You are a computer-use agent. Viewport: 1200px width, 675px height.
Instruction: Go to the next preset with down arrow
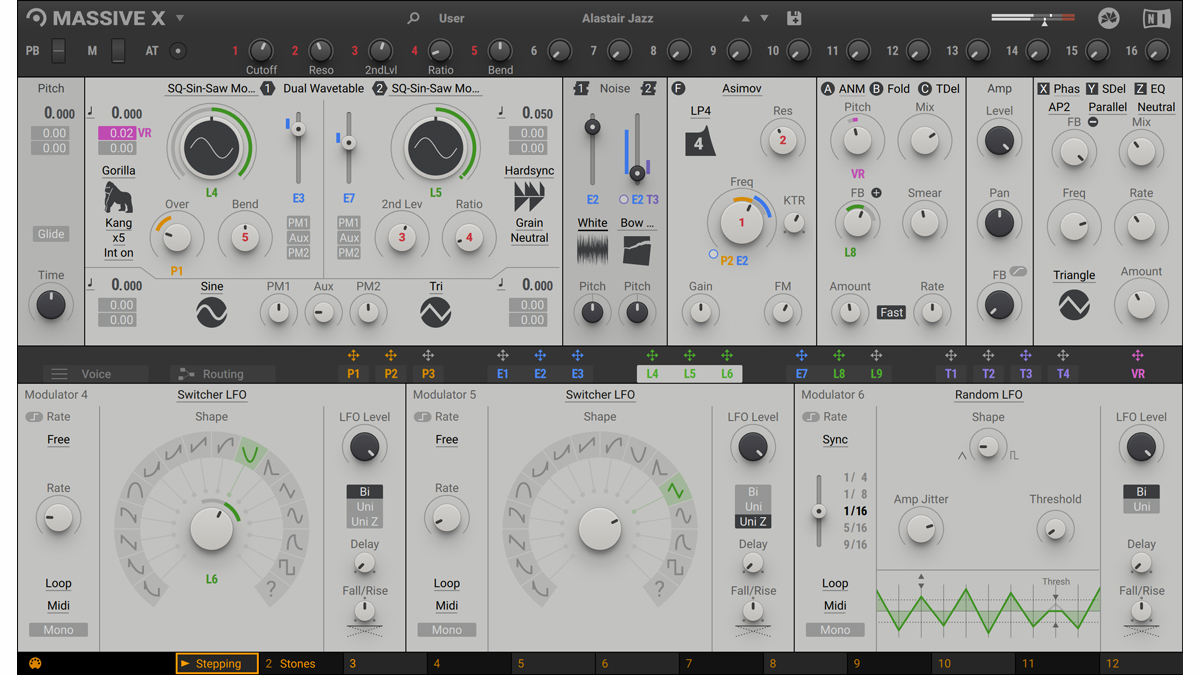(x=764, y=18)
